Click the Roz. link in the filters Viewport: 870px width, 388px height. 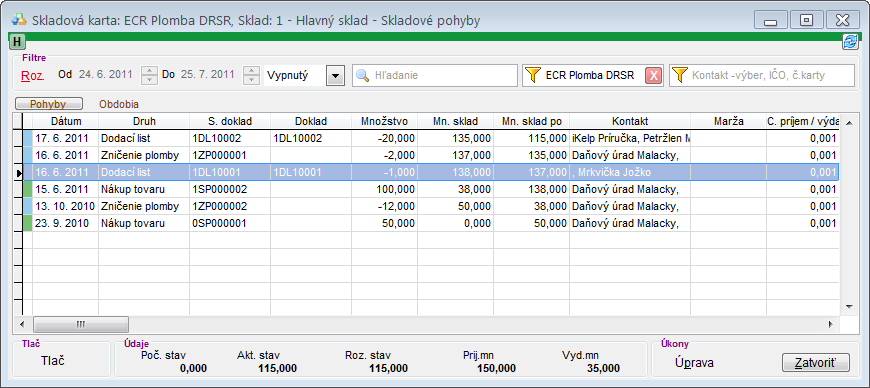(32, 75)
